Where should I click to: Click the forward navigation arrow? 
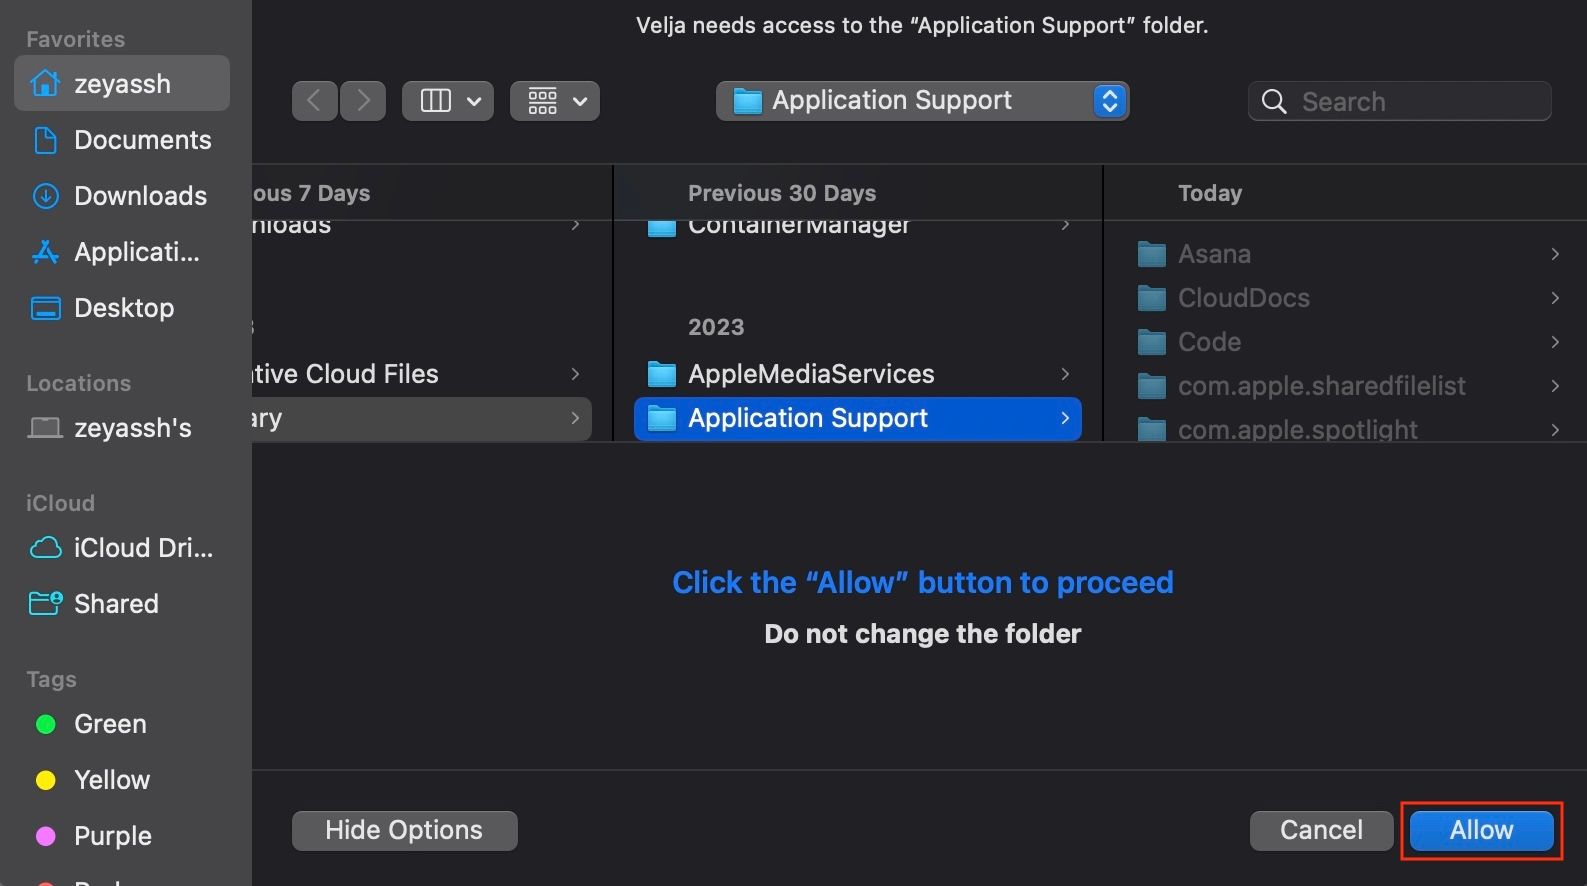coord(363,101)
